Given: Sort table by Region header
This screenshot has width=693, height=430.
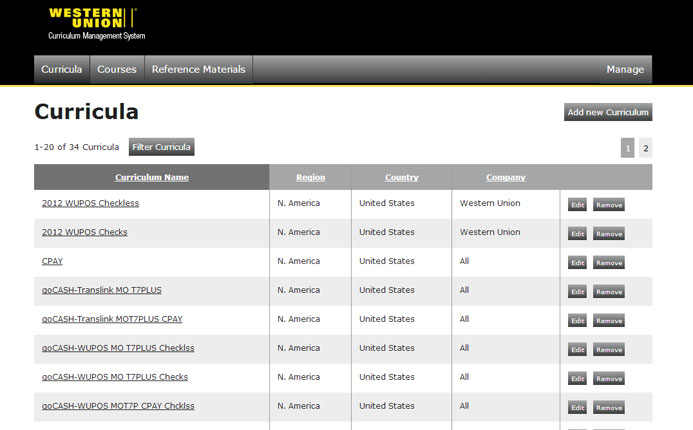Looking at the screenshot, I should pos(310,177).
